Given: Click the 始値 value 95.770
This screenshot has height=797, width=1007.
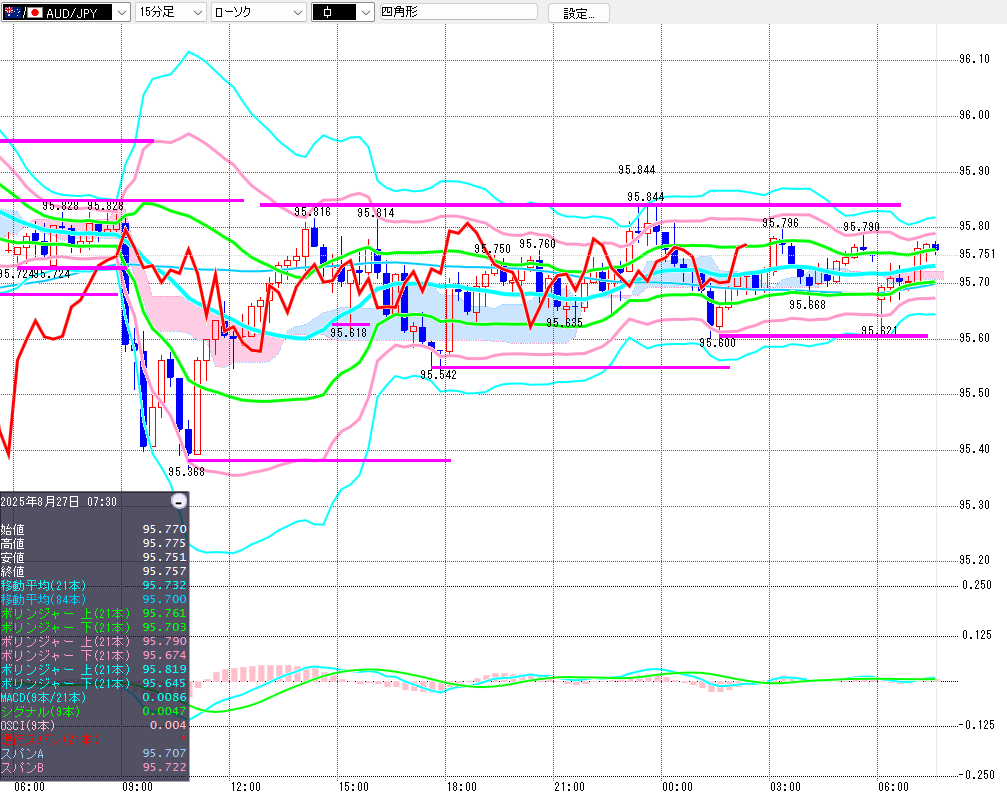Looking at the screenshot, I should [x=164, y=529].
